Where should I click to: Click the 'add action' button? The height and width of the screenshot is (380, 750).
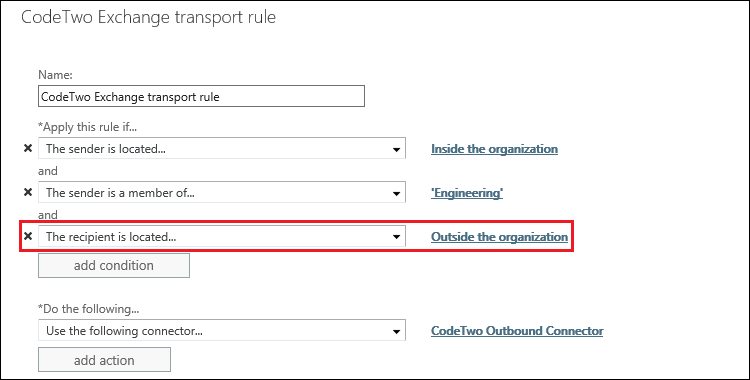click(x=104, y=360)
